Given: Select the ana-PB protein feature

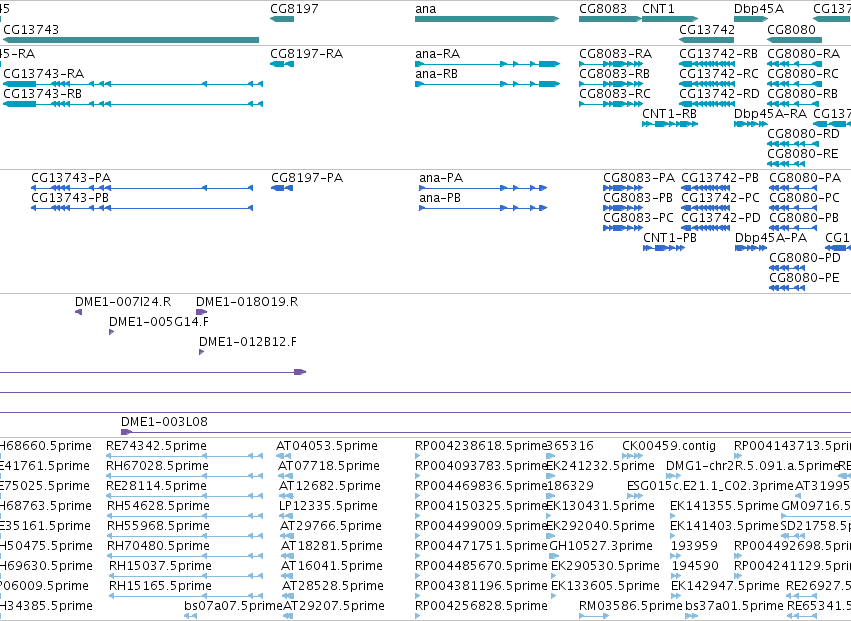Looking at the screenshot, I should 483,208.
